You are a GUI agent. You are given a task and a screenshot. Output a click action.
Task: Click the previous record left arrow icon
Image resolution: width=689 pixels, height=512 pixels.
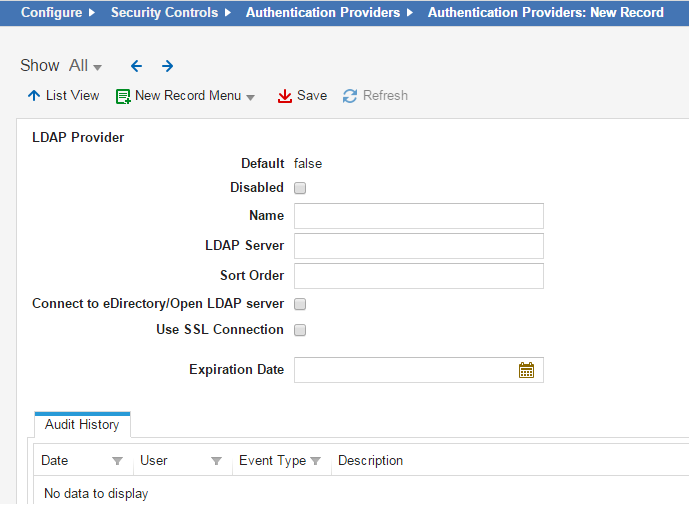[x=136, y=66]
